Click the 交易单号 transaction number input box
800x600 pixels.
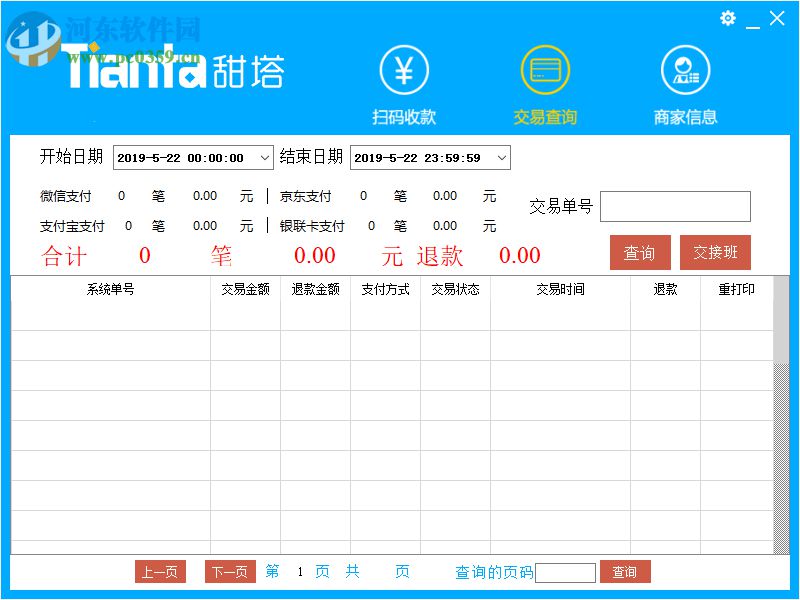coord(676,206)
